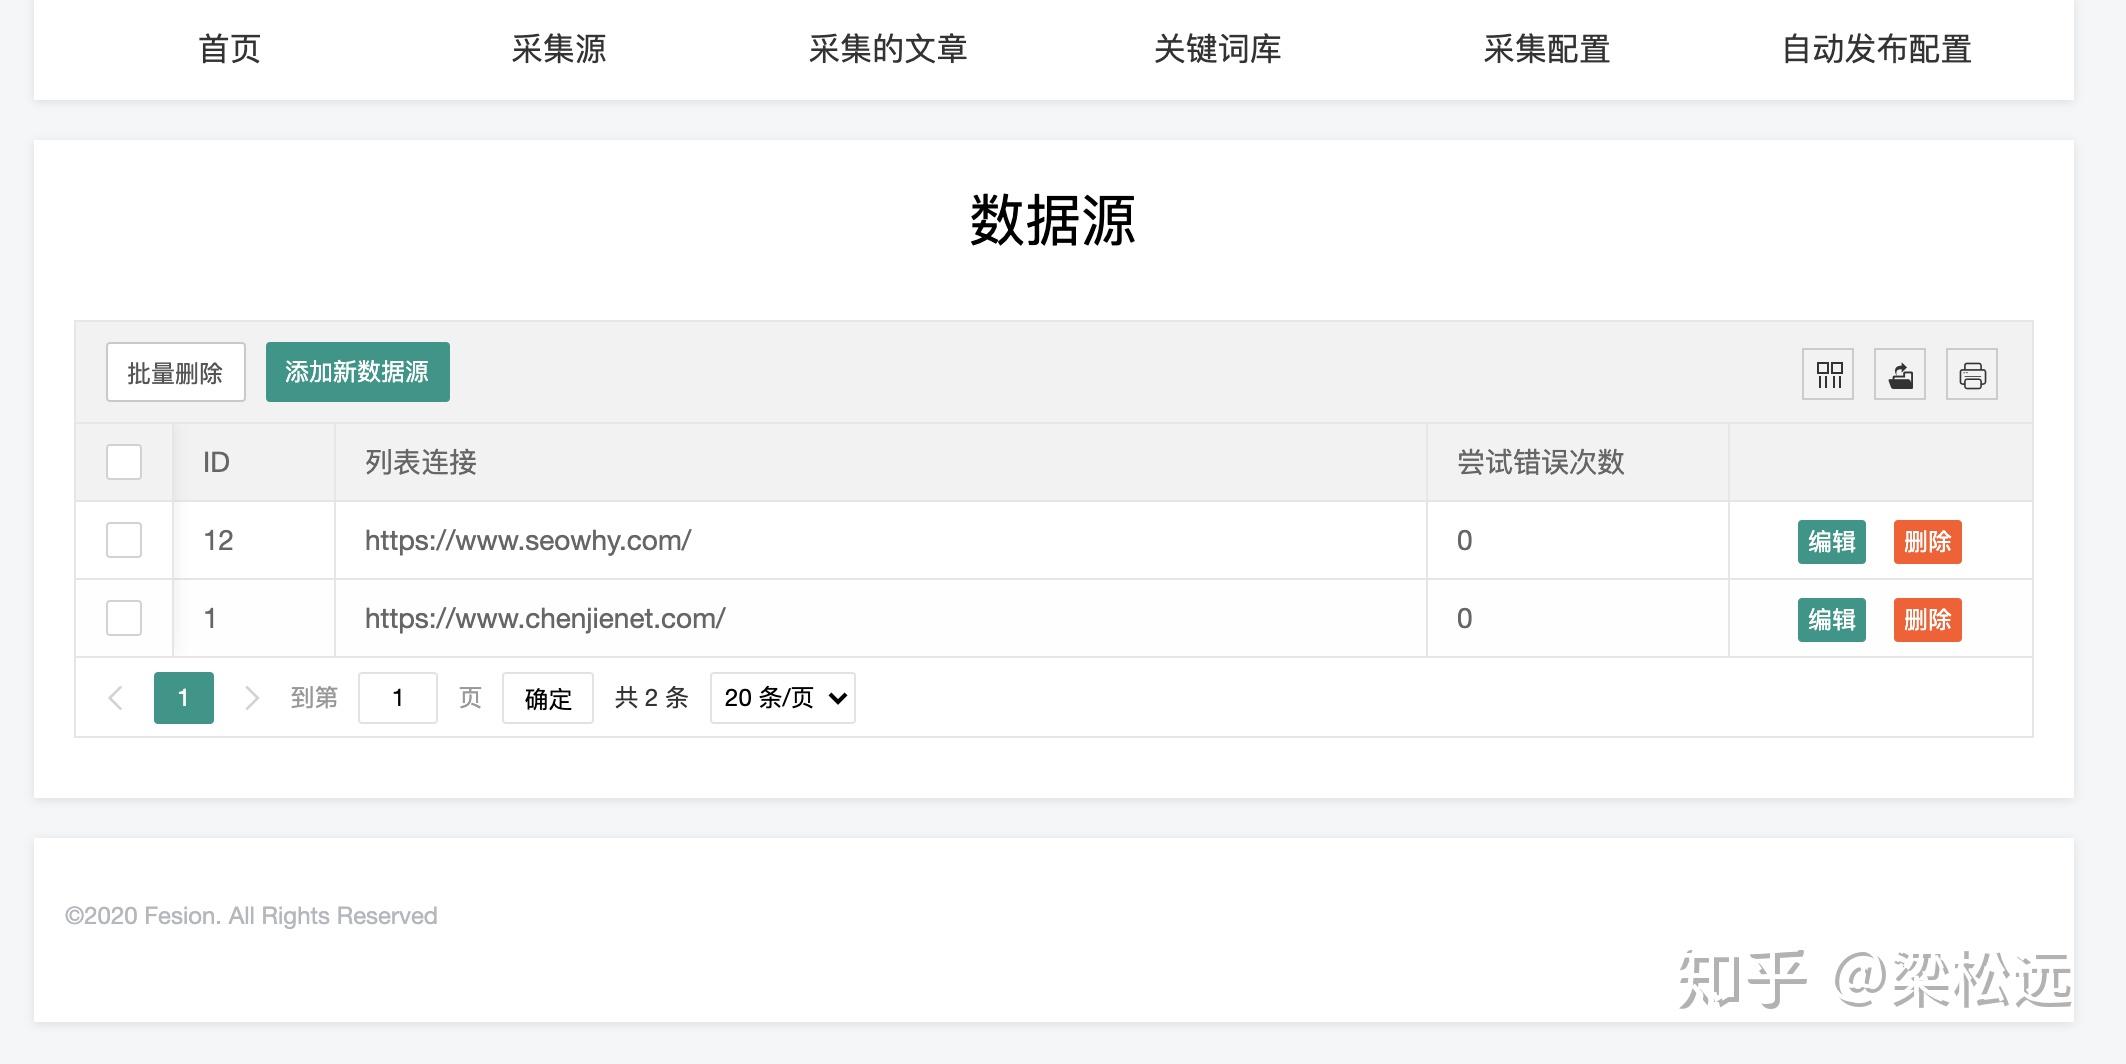
Task: Check the chenjienet.com row checkbox
Action: [x=124, y=618]
